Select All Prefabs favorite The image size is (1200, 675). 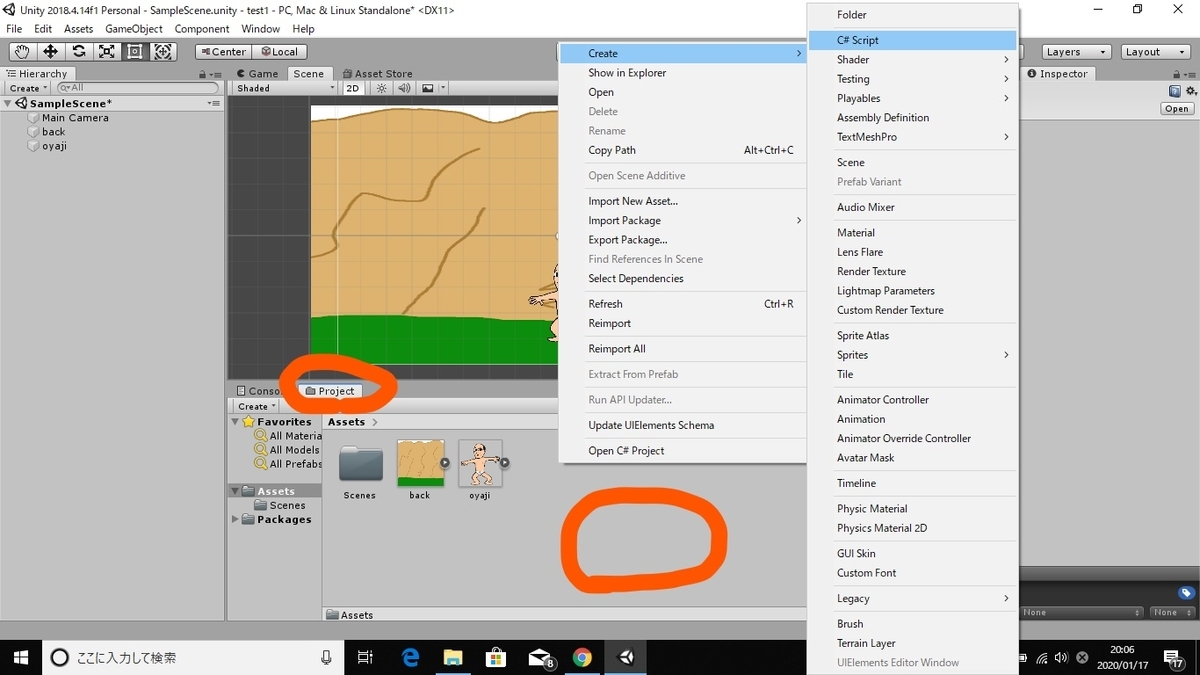(288, 464)
